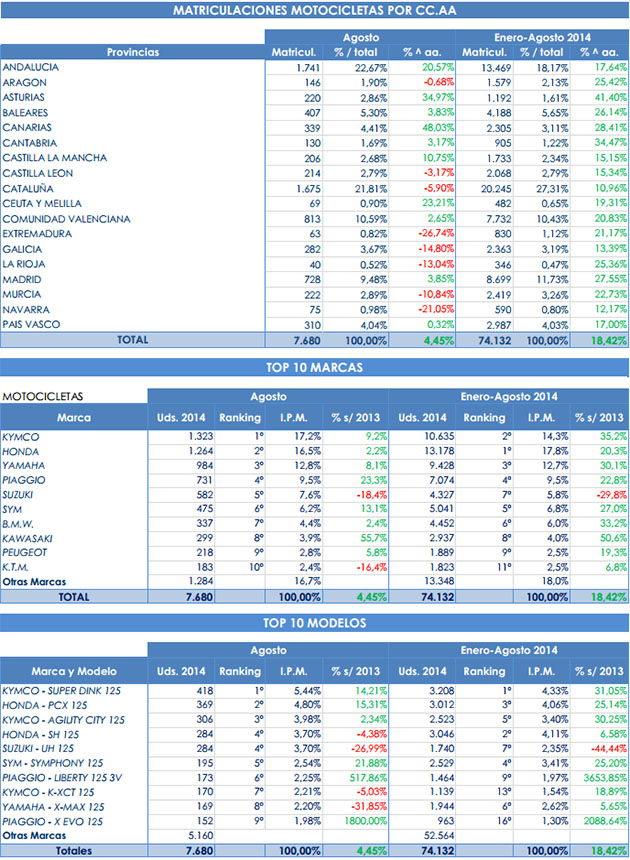Select Canarias' green 48,03% change
630x860 pixels.
click(x=438, y=127)
